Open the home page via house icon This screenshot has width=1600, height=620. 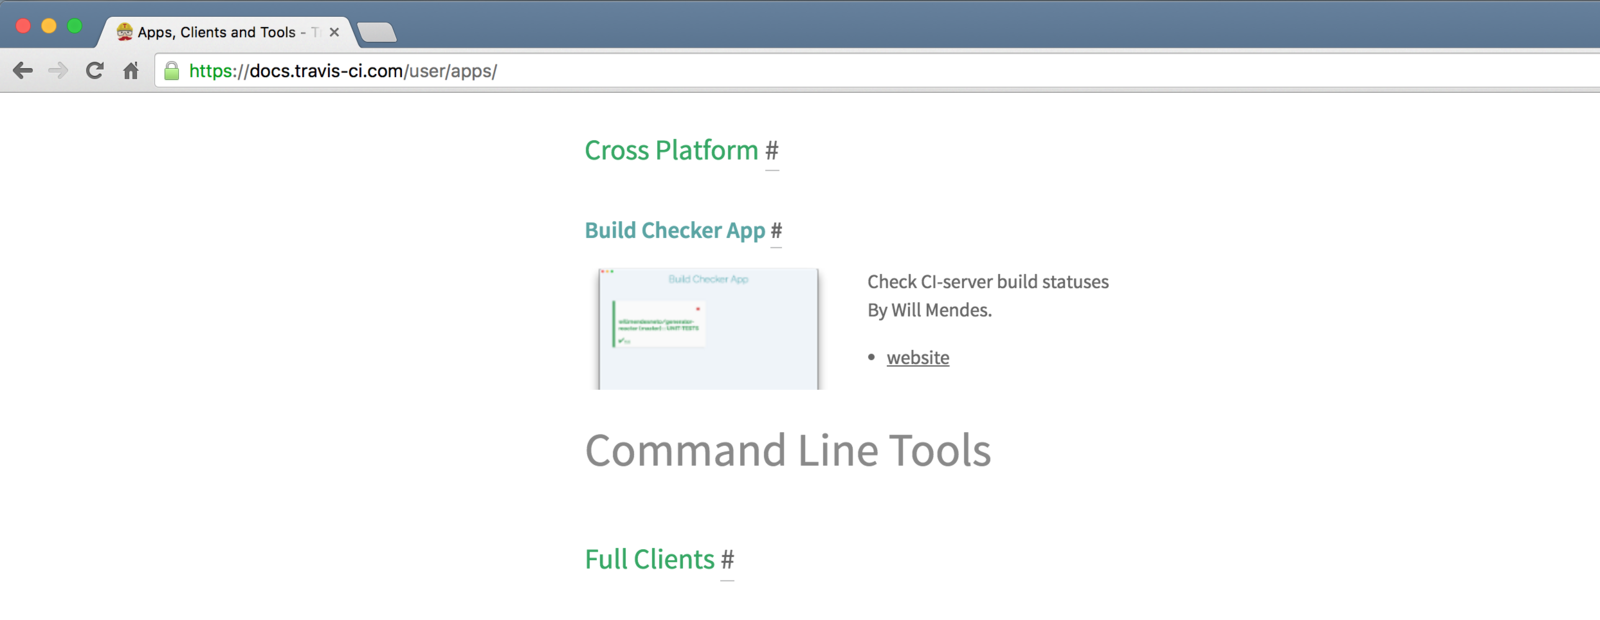(131, 71)
